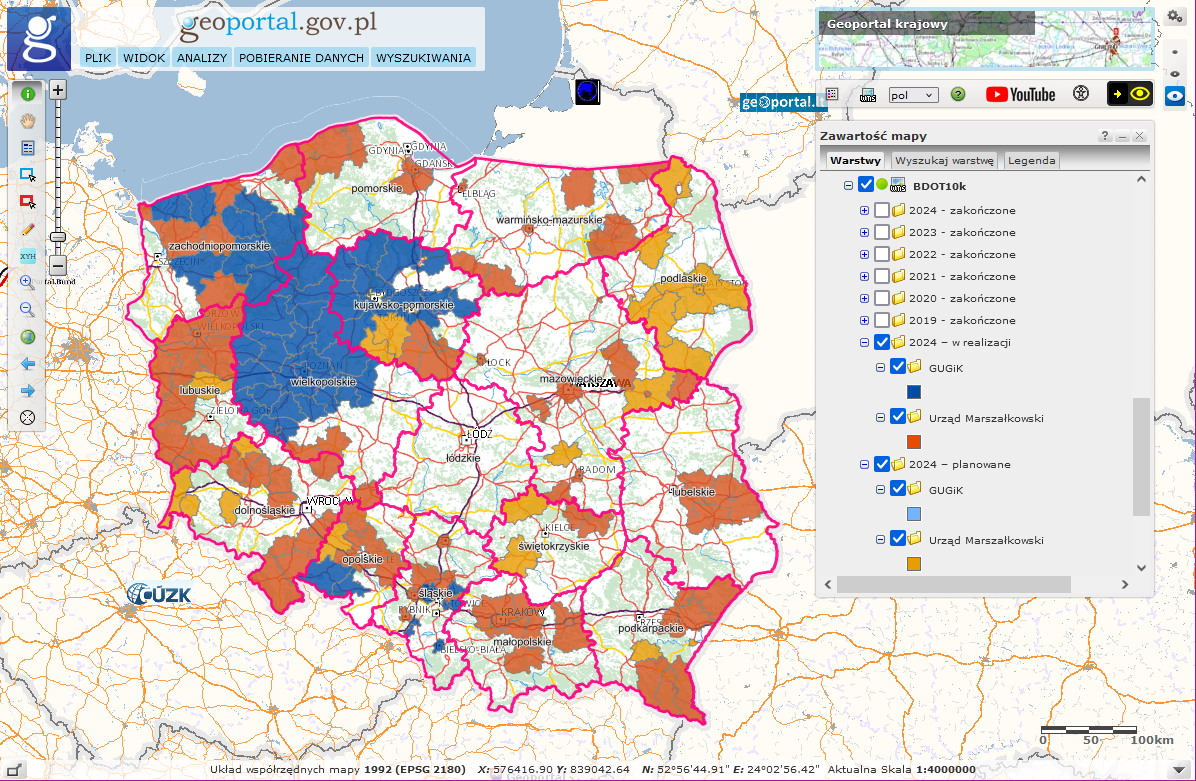This screenshot has height=781, width=1196.
Task: Enable the 2019 - zakończone layer
Action: tap(882, 320)
